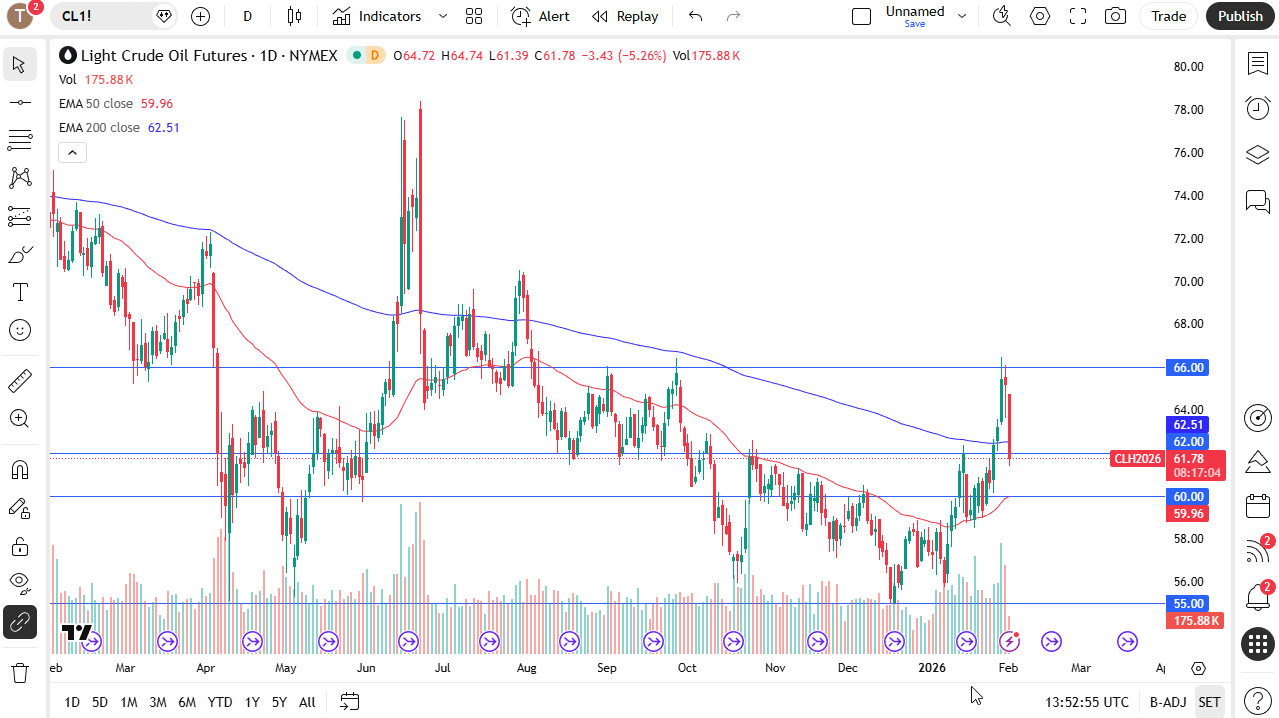Expand the Indicators favorites dropdown arrow
The width and height of the screenshot is (1279, 718).
(x=442, y=16)
